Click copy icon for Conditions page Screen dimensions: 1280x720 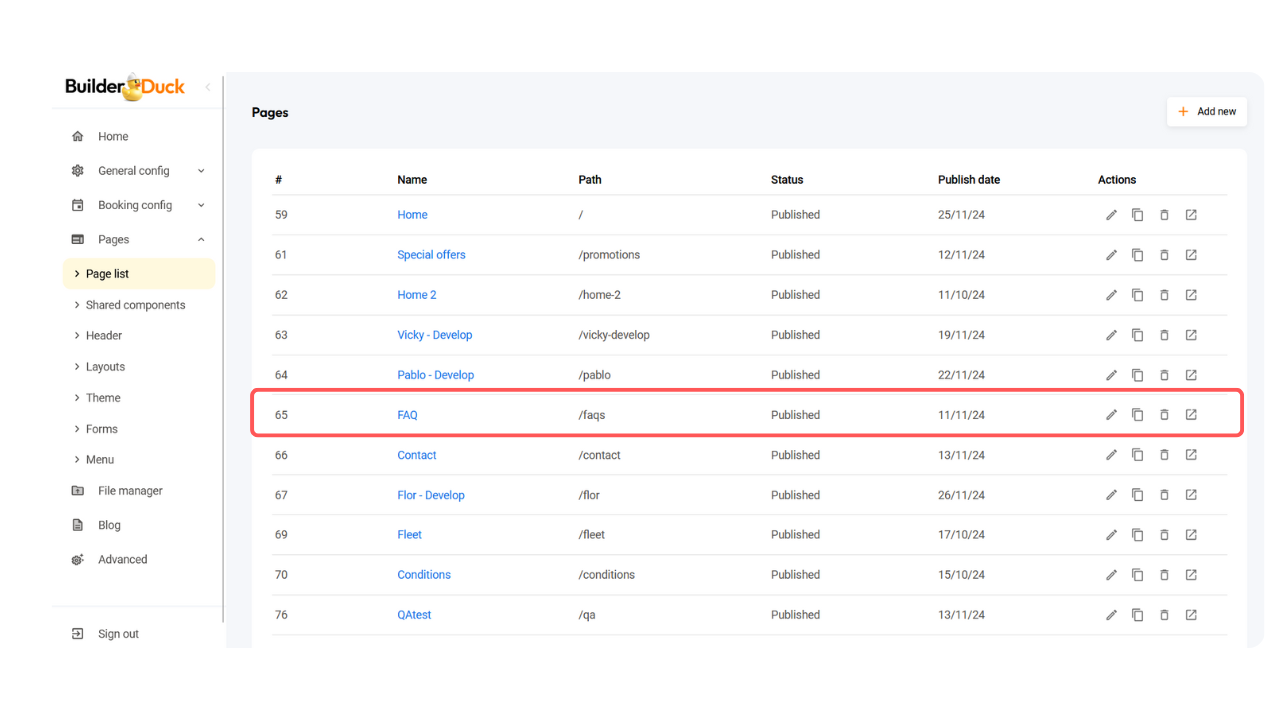[x=1137, y=575]
